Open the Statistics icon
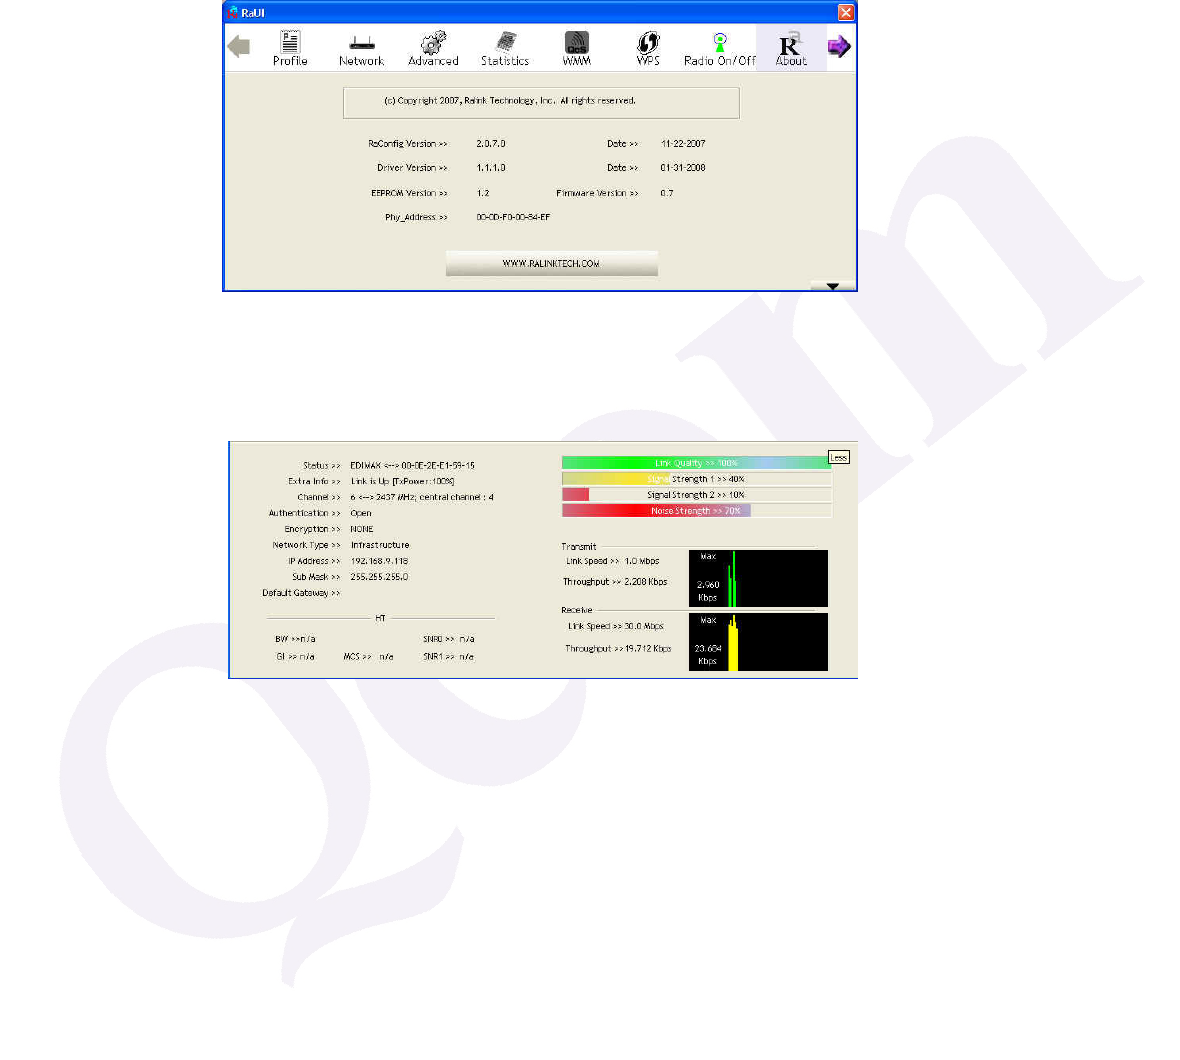 tap(505, 48)
